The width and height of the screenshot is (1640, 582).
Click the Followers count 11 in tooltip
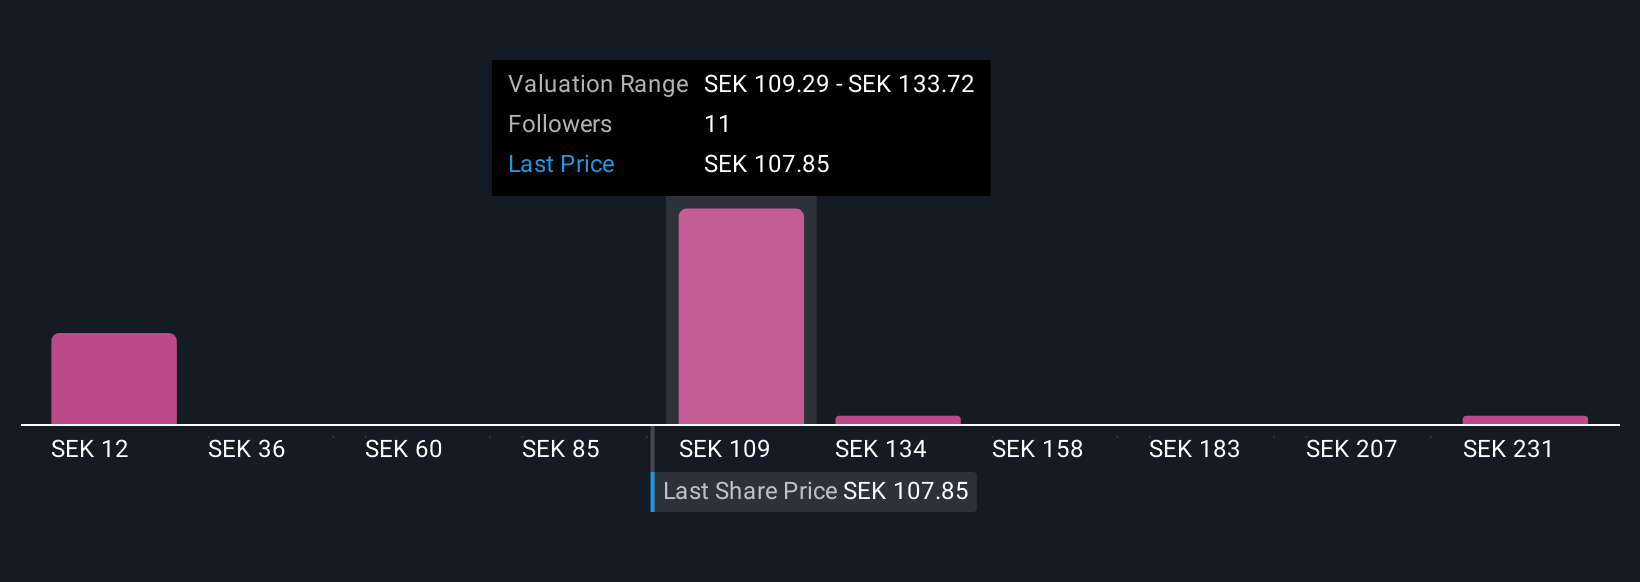tap(717, 124)
